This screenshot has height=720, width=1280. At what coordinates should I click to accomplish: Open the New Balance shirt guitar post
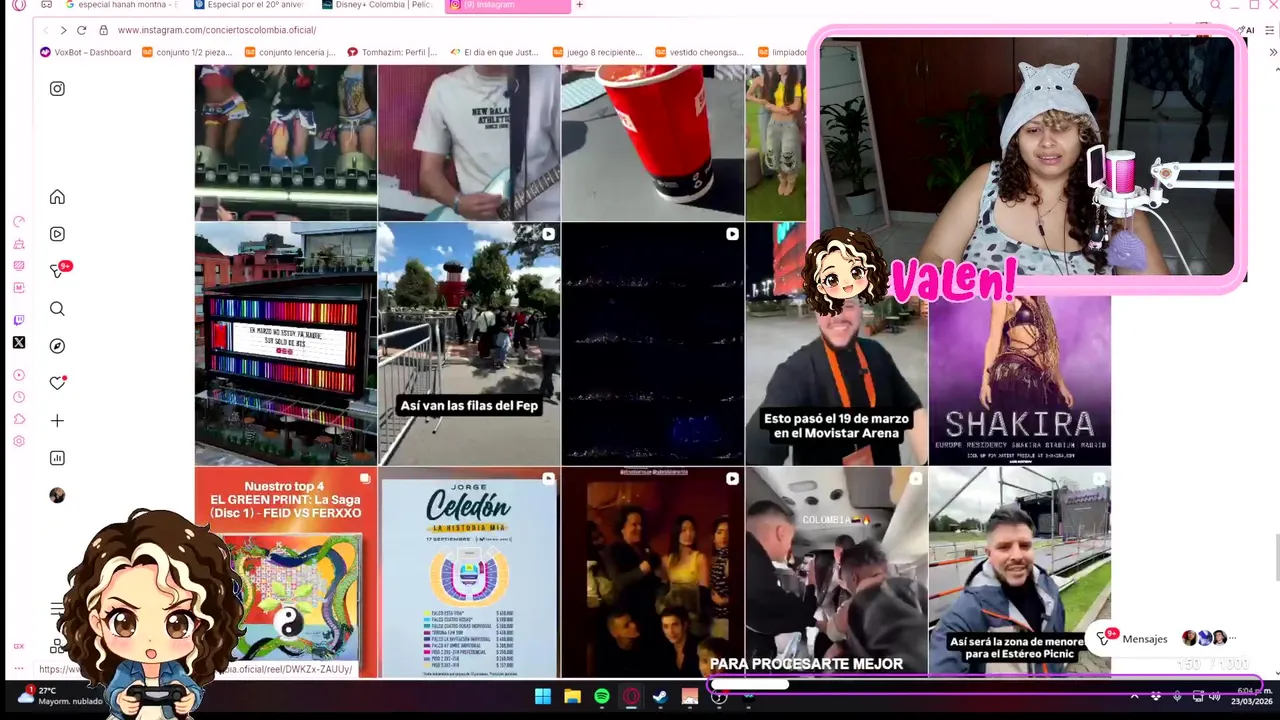point(469,142)
